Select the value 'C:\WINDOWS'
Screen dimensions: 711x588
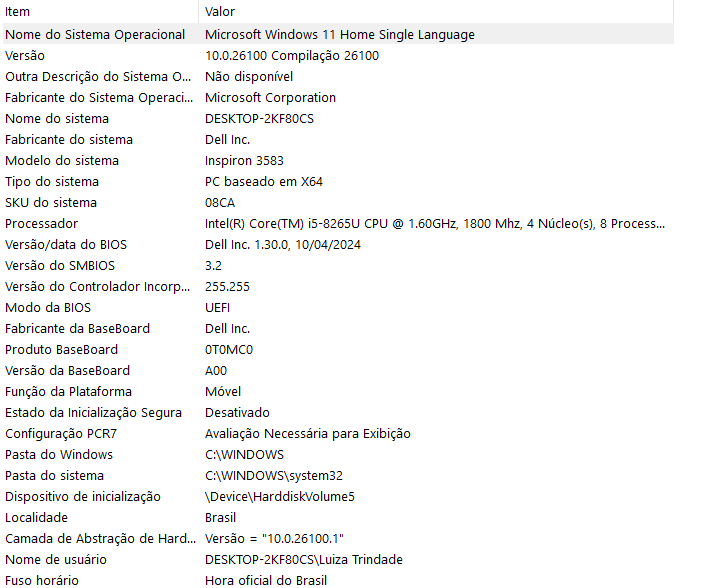coord(244,455)
